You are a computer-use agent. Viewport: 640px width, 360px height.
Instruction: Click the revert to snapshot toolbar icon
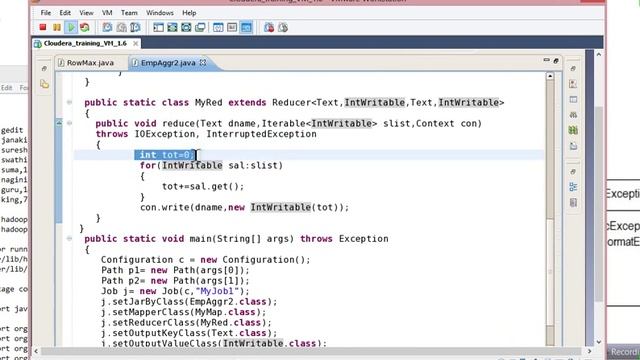121,27
